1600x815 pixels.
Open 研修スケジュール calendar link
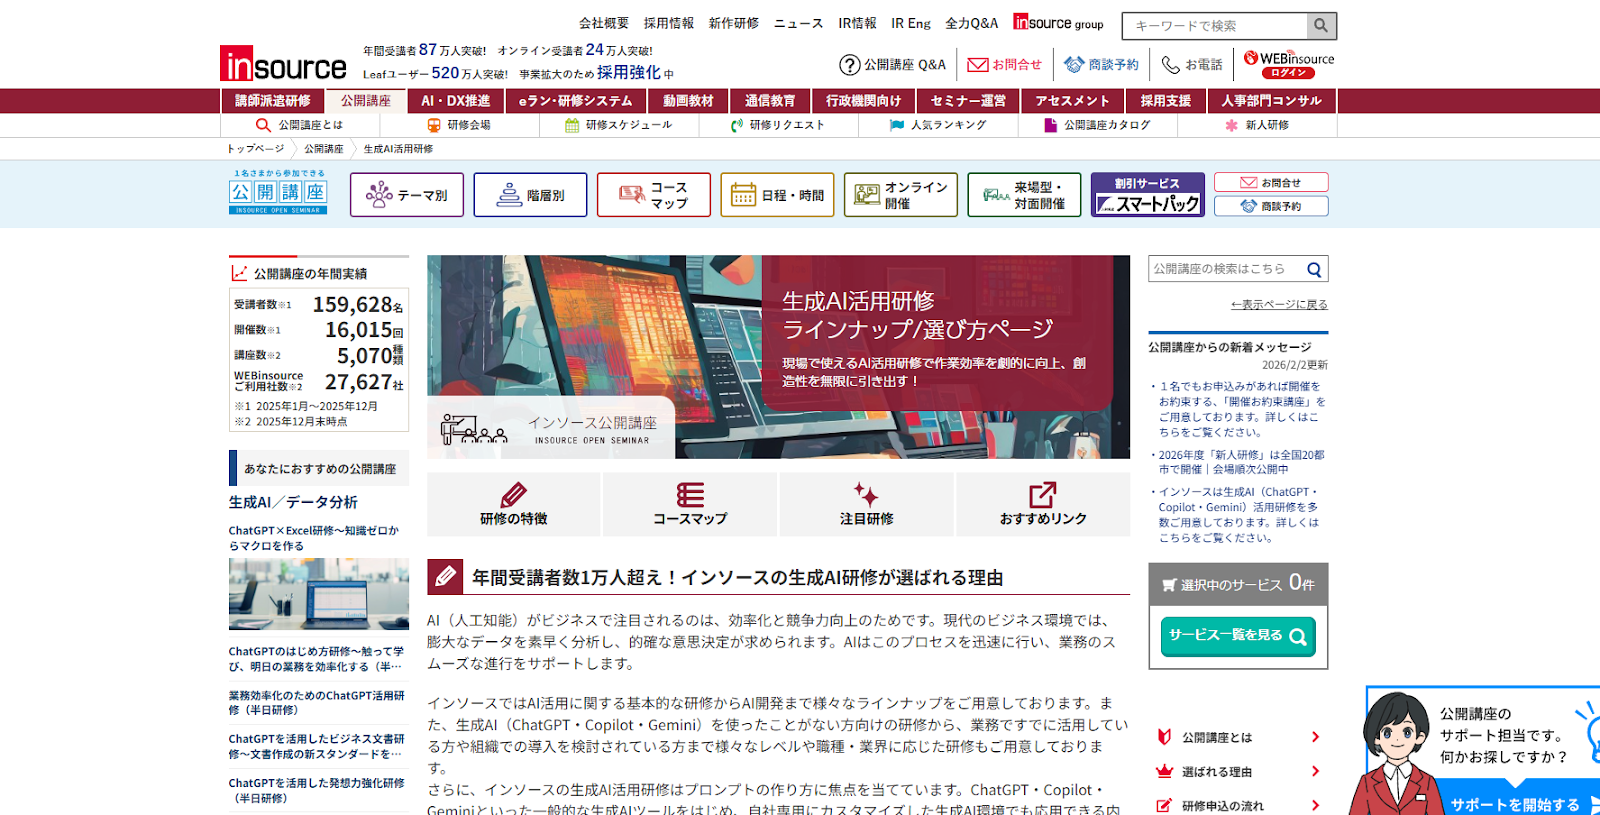[618, 125]
